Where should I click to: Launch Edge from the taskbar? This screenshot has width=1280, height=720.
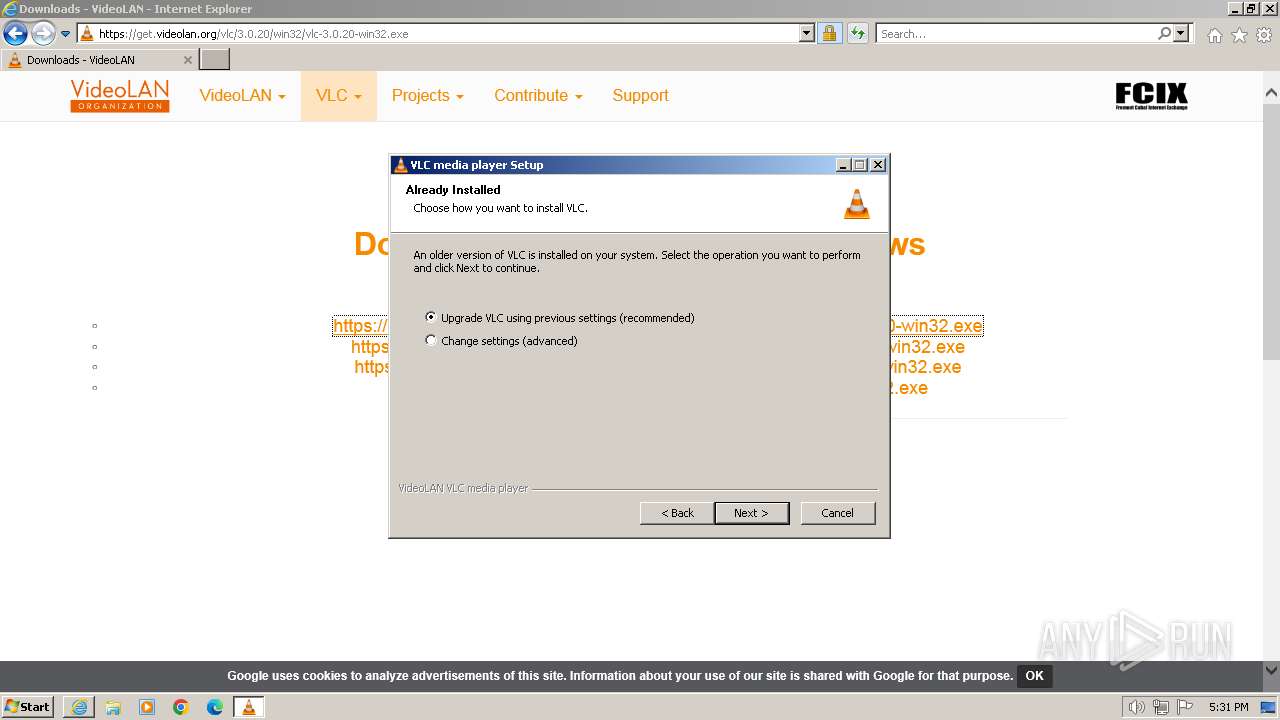click(215, 707)
